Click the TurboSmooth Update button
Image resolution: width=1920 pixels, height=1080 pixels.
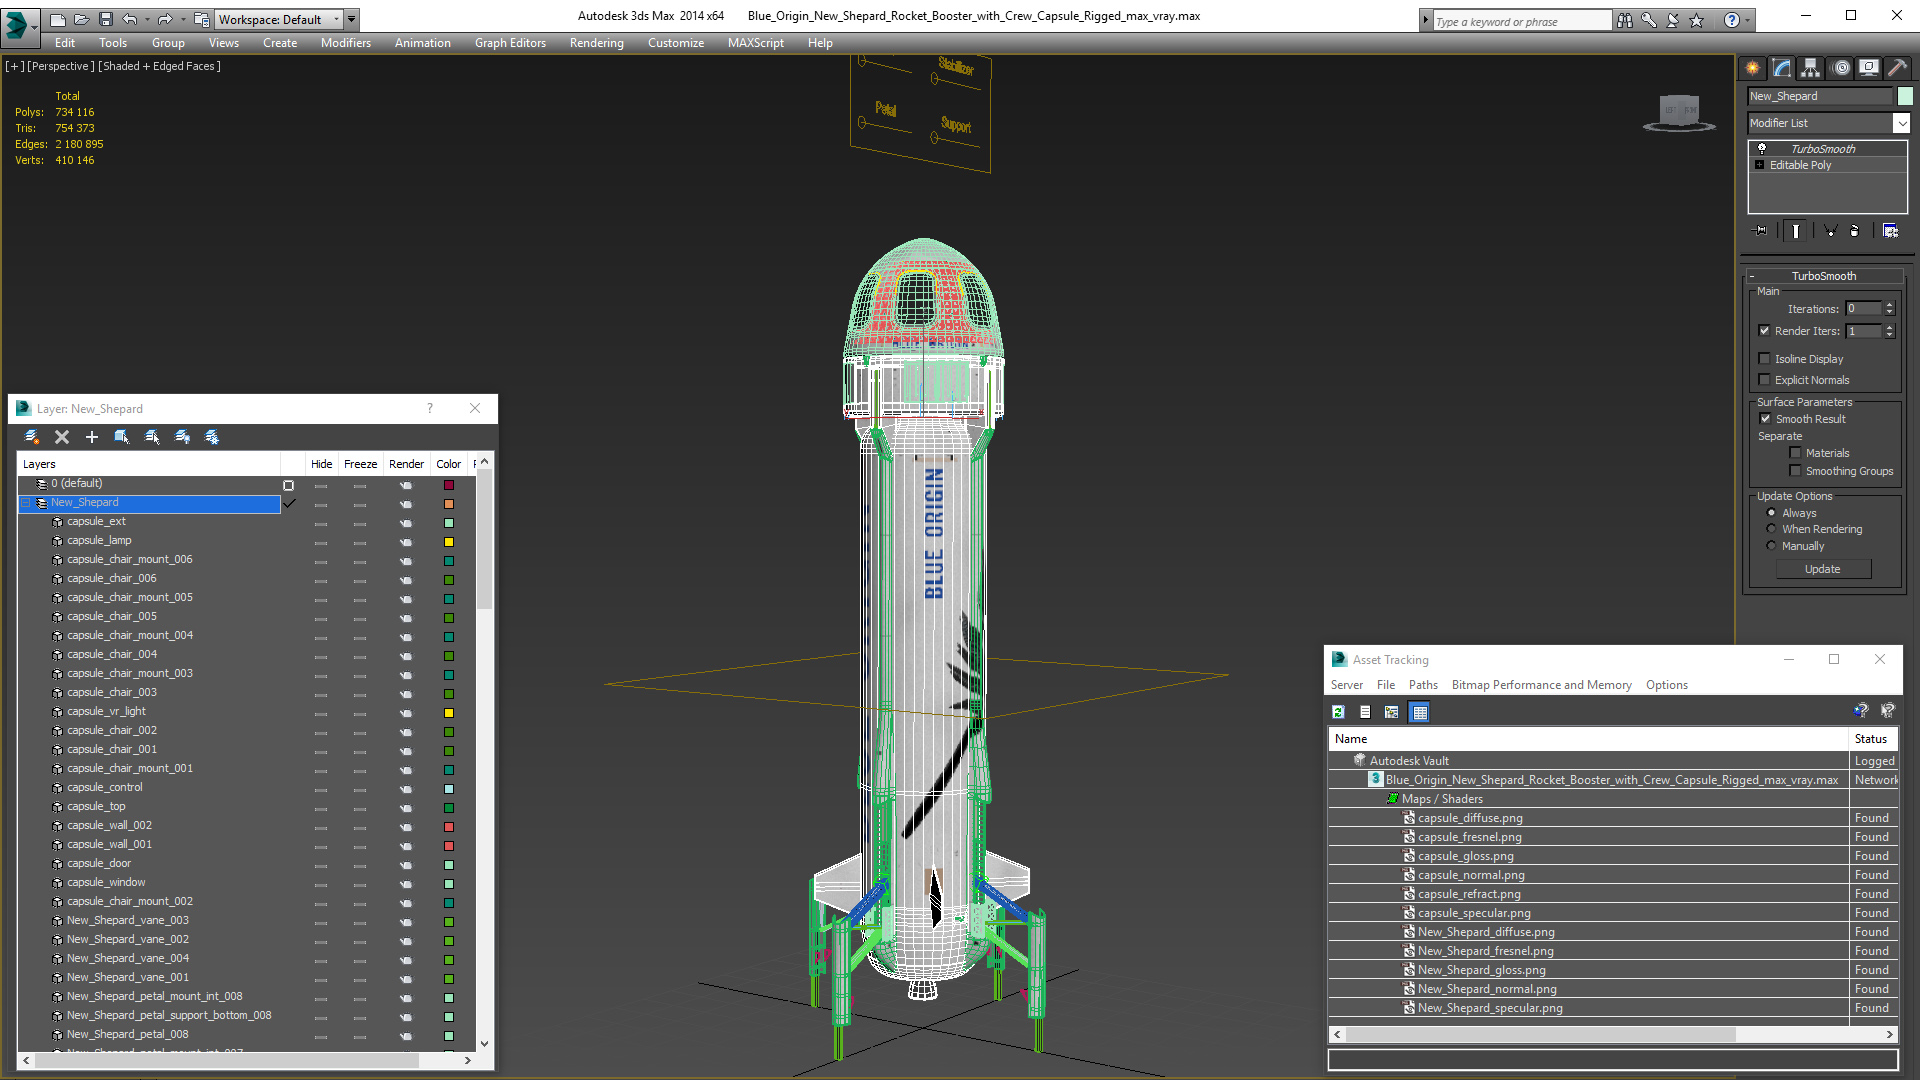1823,569
